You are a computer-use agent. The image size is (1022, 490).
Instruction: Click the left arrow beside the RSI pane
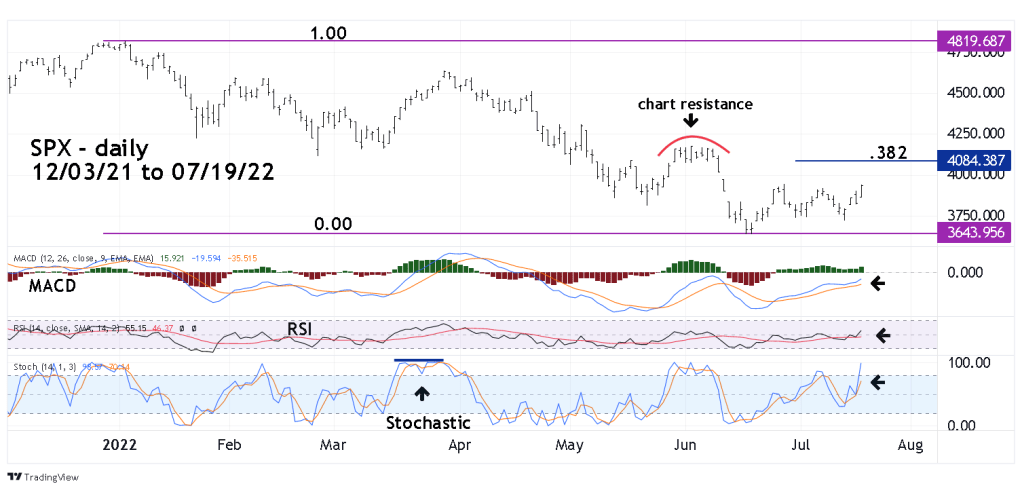[883, 334]
